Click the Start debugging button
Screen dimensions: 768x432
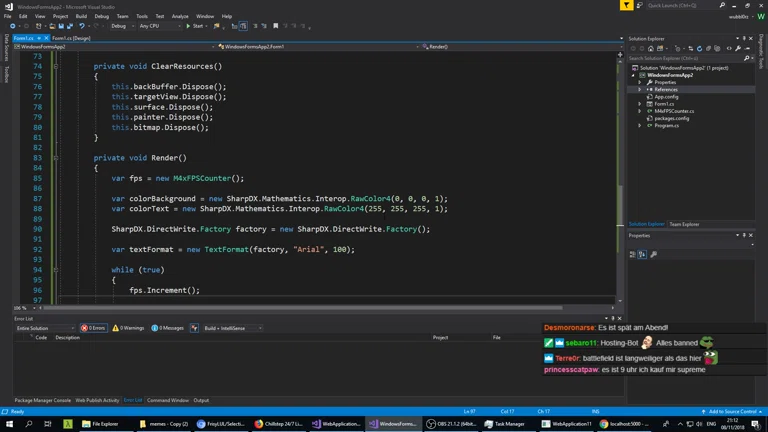pyautogui.click(x=194, y=26)
